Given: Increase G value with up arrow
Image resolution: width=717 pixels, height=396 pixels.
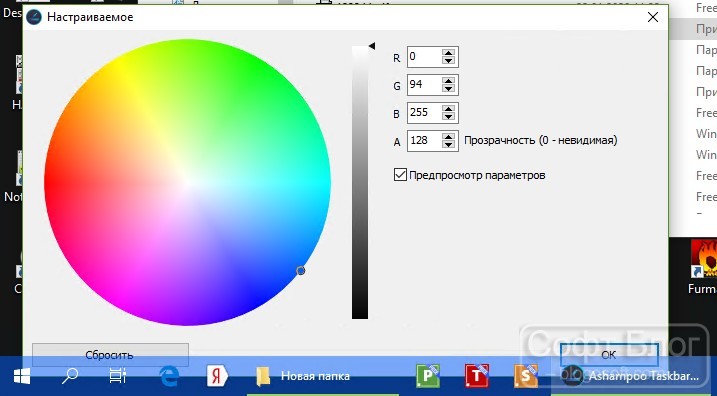Looking at the screenshot, I should pos(449,81).
